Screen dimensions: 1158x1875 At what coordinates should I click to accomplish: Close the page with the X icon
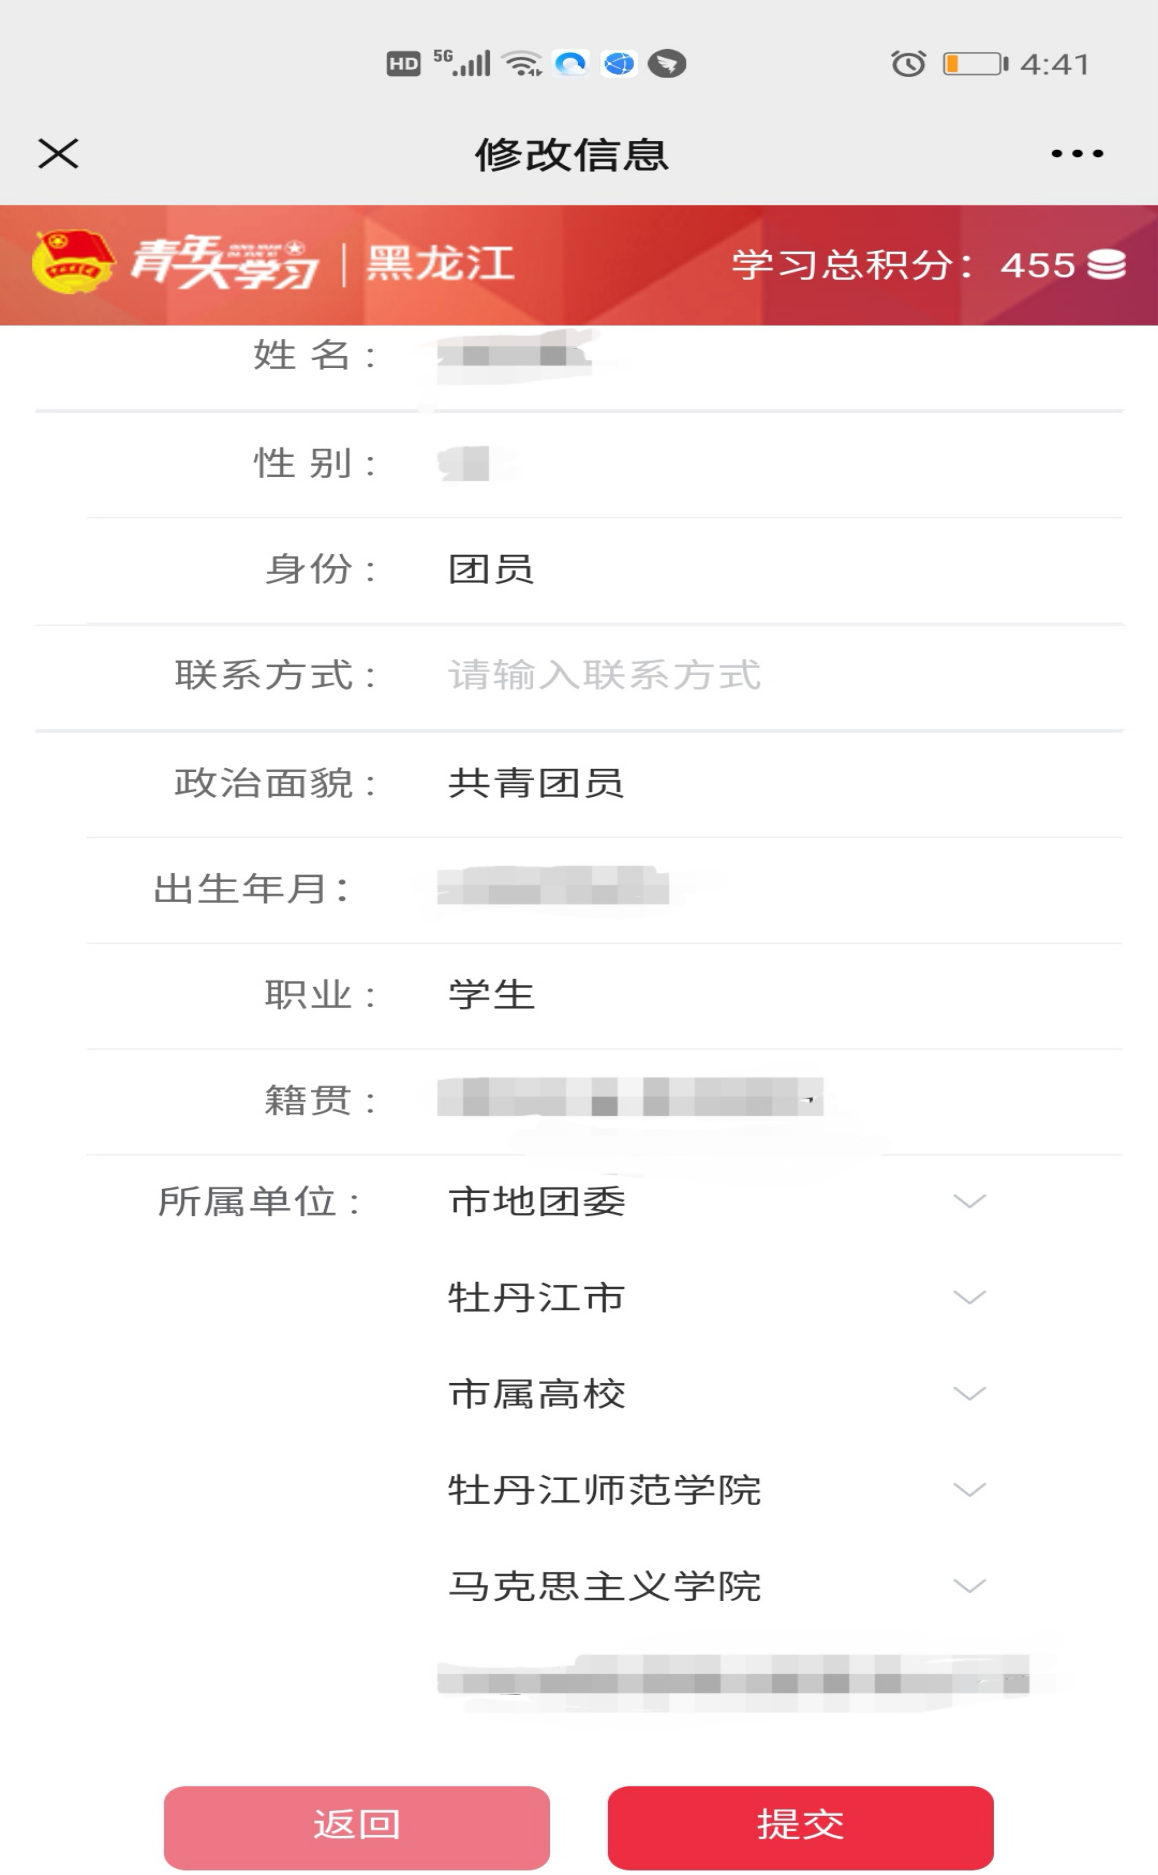(58, 154)
